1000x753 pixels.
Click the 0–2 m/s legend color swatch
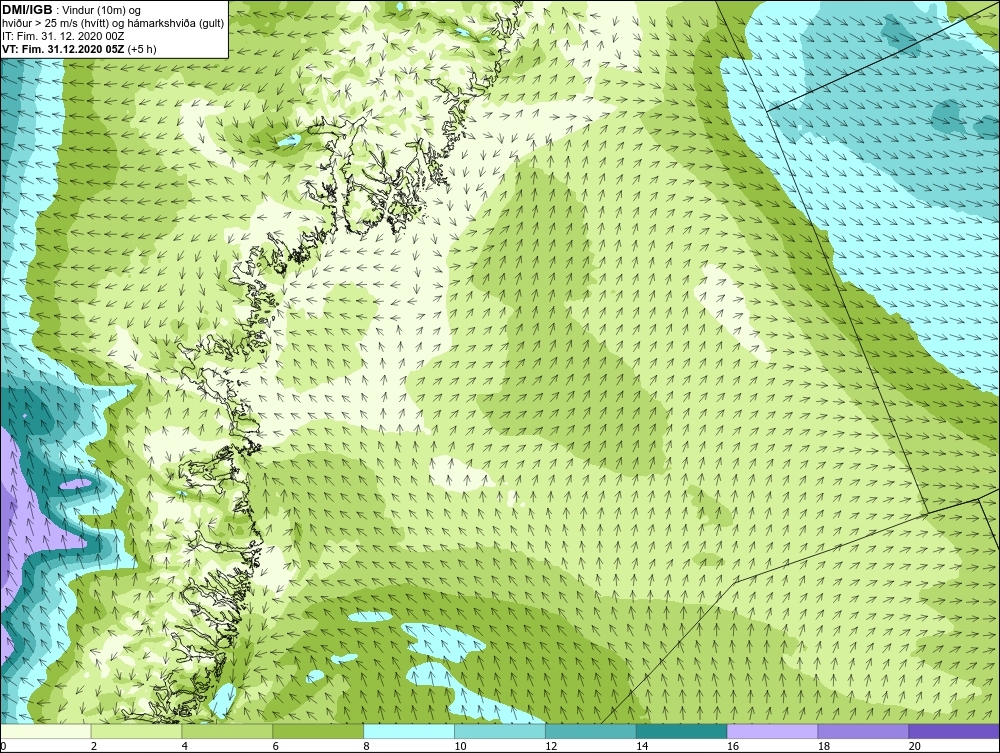click(46, 731)
